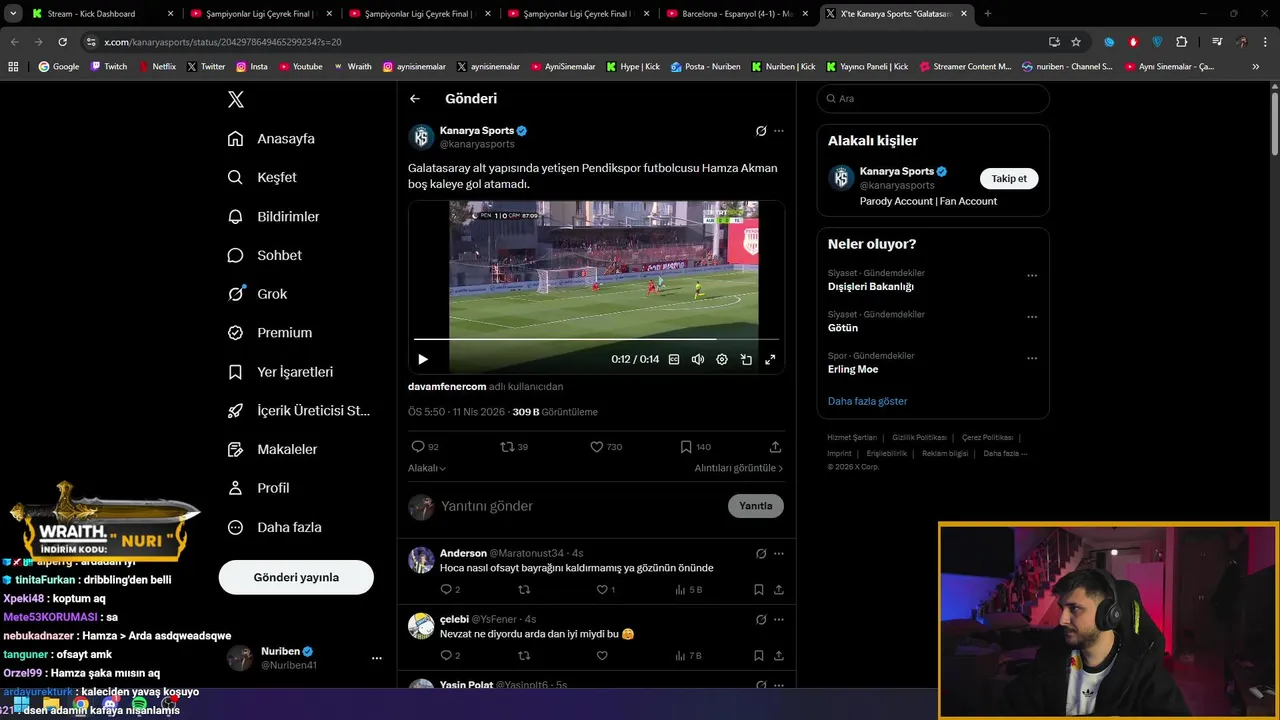Bookmark this page with the star icon
Screen dimensions: 1280x720
[1076, 42]
